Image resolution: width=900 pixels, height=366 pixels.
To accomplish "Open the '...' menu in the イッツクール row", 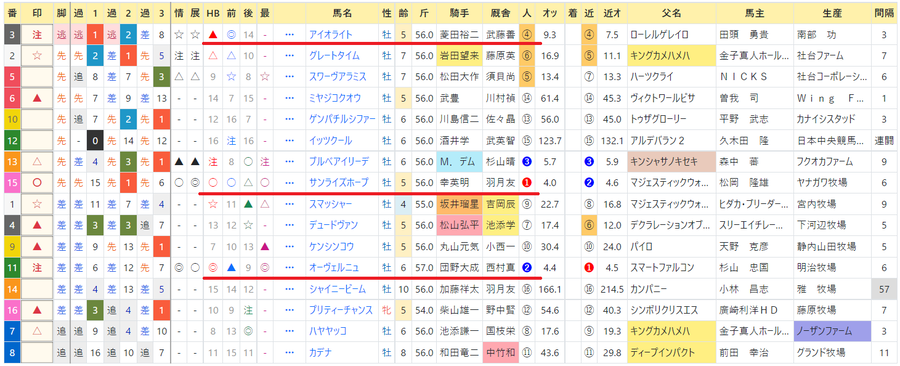I will point(289,141).
